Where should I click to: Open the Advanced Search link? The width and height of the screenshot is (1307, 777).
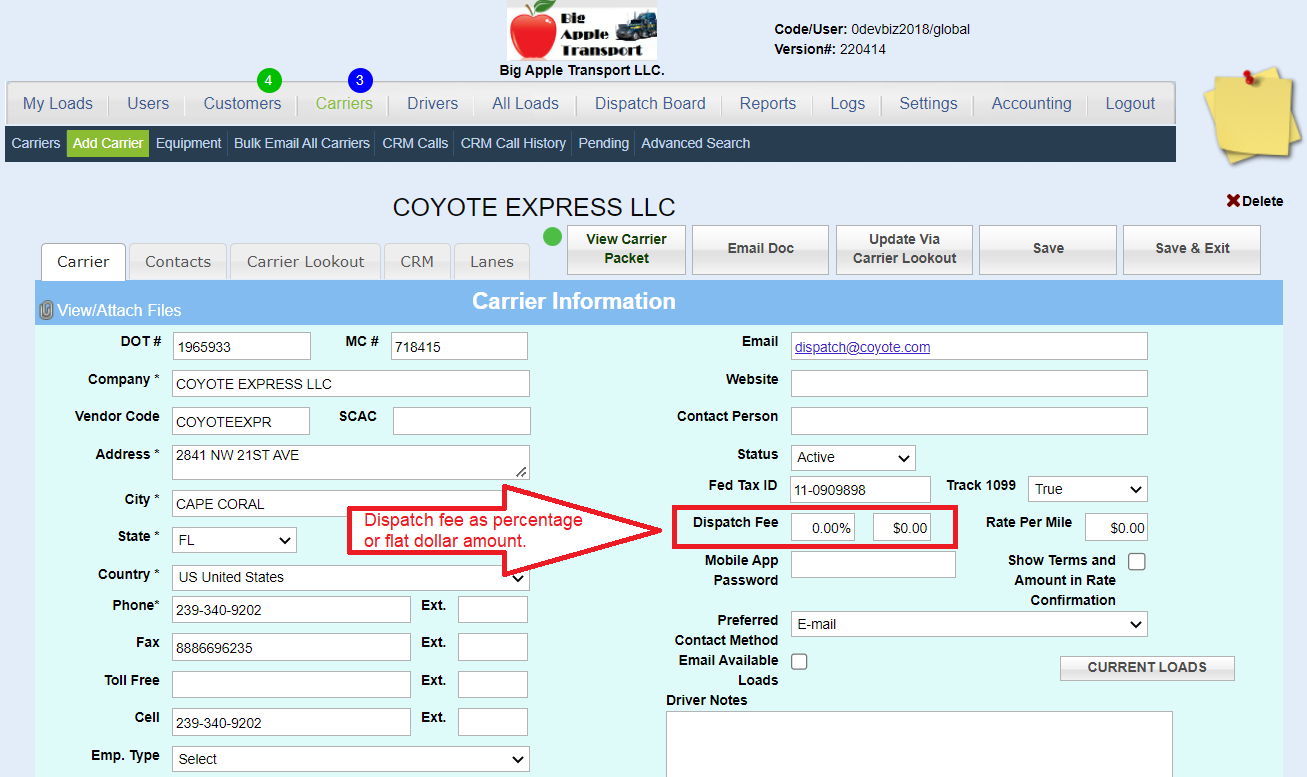pos(696,143)
